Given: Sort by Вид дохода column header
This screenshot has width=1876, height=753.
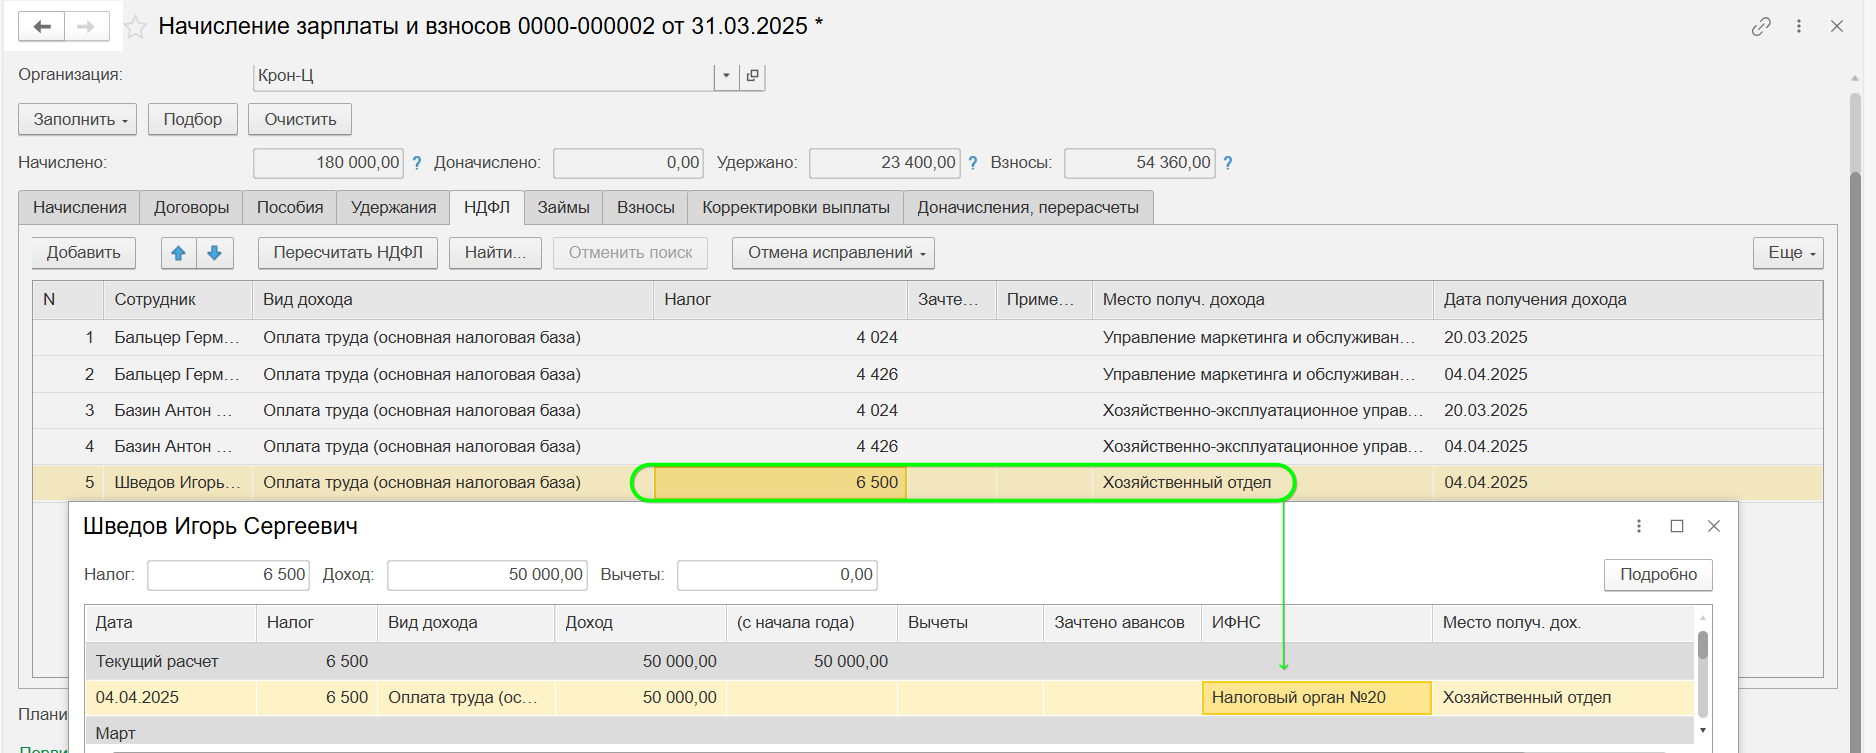Looking at the screenshot, I should pos(453,300).
